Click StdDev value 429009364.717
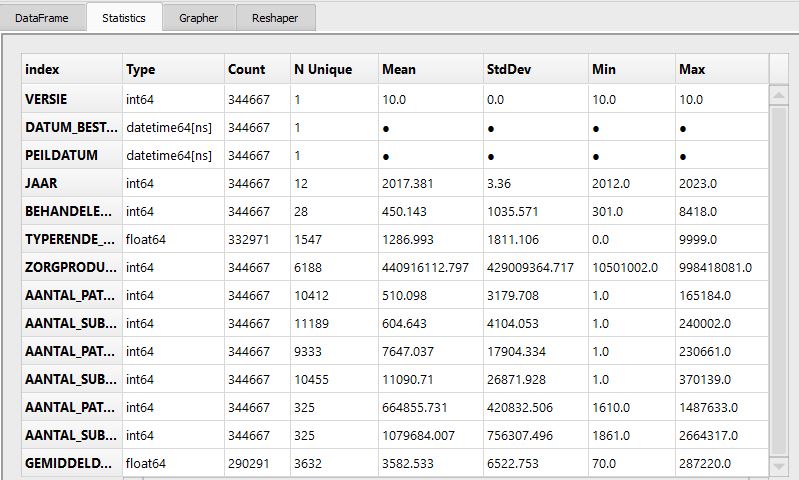The image size is (799, 480). pyautogui.click(x=530, y=268)
